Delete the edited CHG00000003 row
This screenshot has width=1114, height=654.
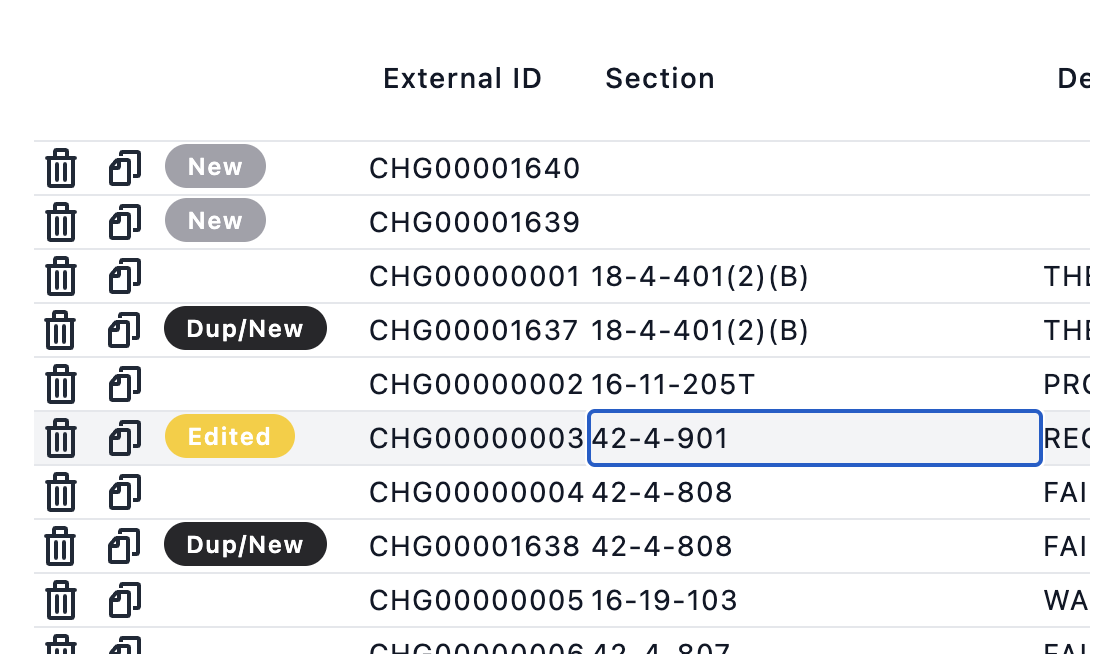pos(61,438)
